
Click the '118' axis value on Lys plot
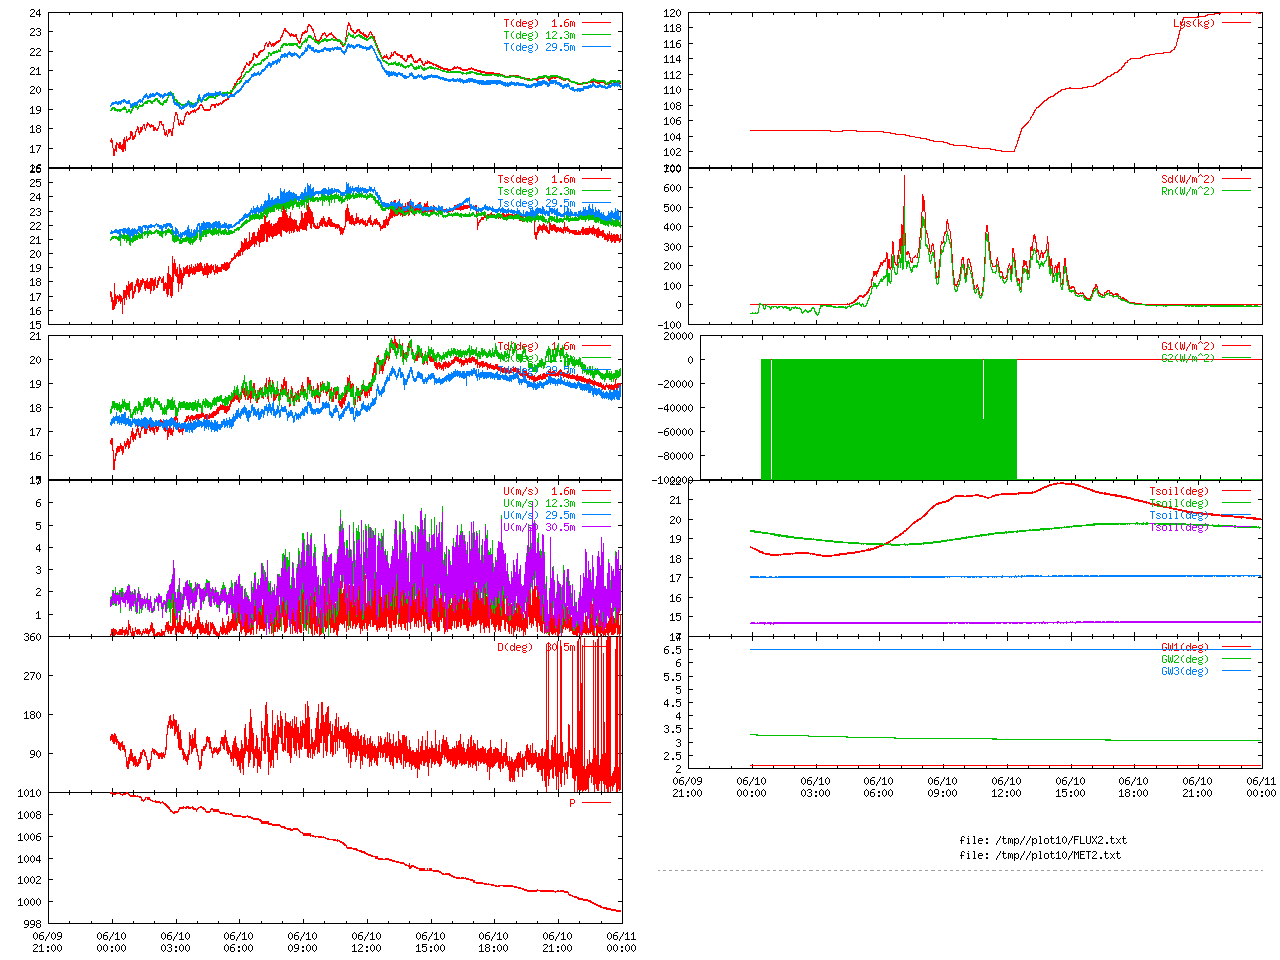[x=673, y=29]
